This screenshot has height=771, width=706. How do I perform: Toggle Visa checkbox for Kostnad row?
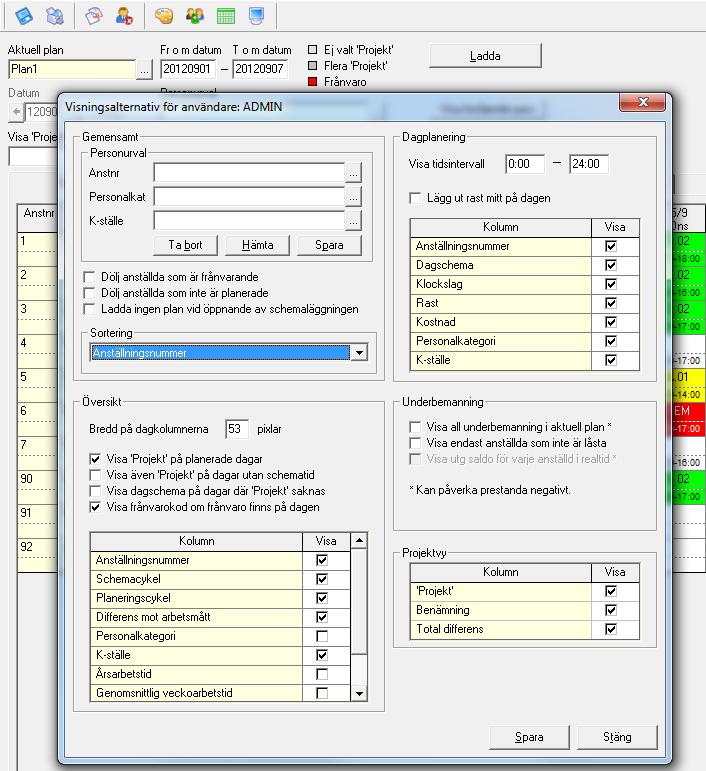coord(611,323)
